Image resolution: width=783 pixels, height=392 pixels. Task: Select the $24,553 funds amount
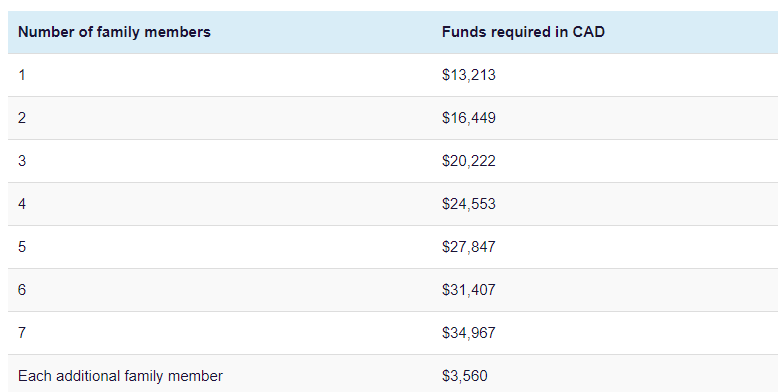pos(469,204)
